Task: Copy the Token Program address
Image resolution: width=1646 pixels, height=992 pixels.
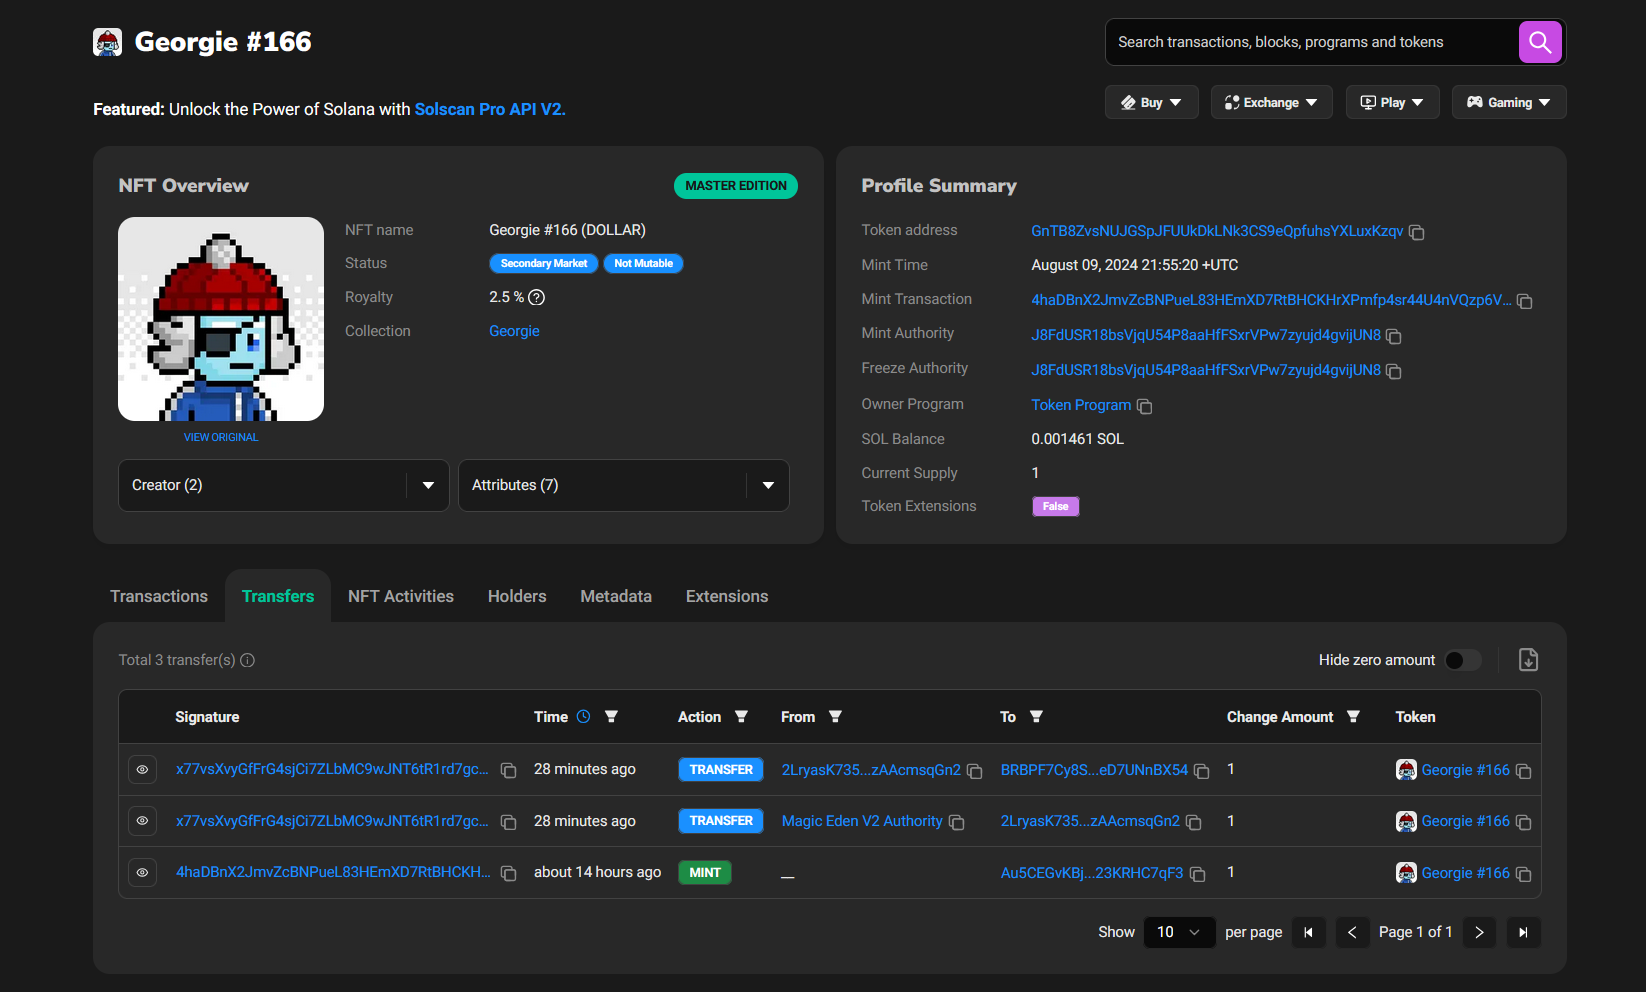Action: (x=1145, y=406)
